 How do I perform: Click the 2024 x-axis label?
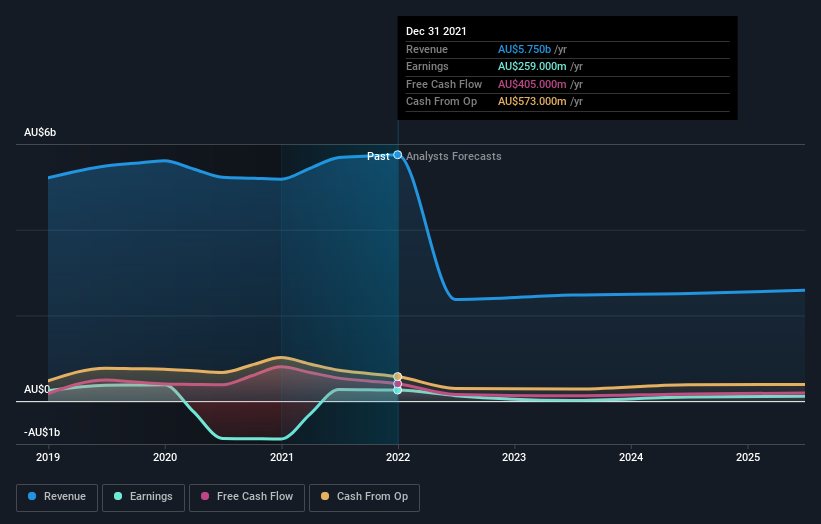[631, 457]
